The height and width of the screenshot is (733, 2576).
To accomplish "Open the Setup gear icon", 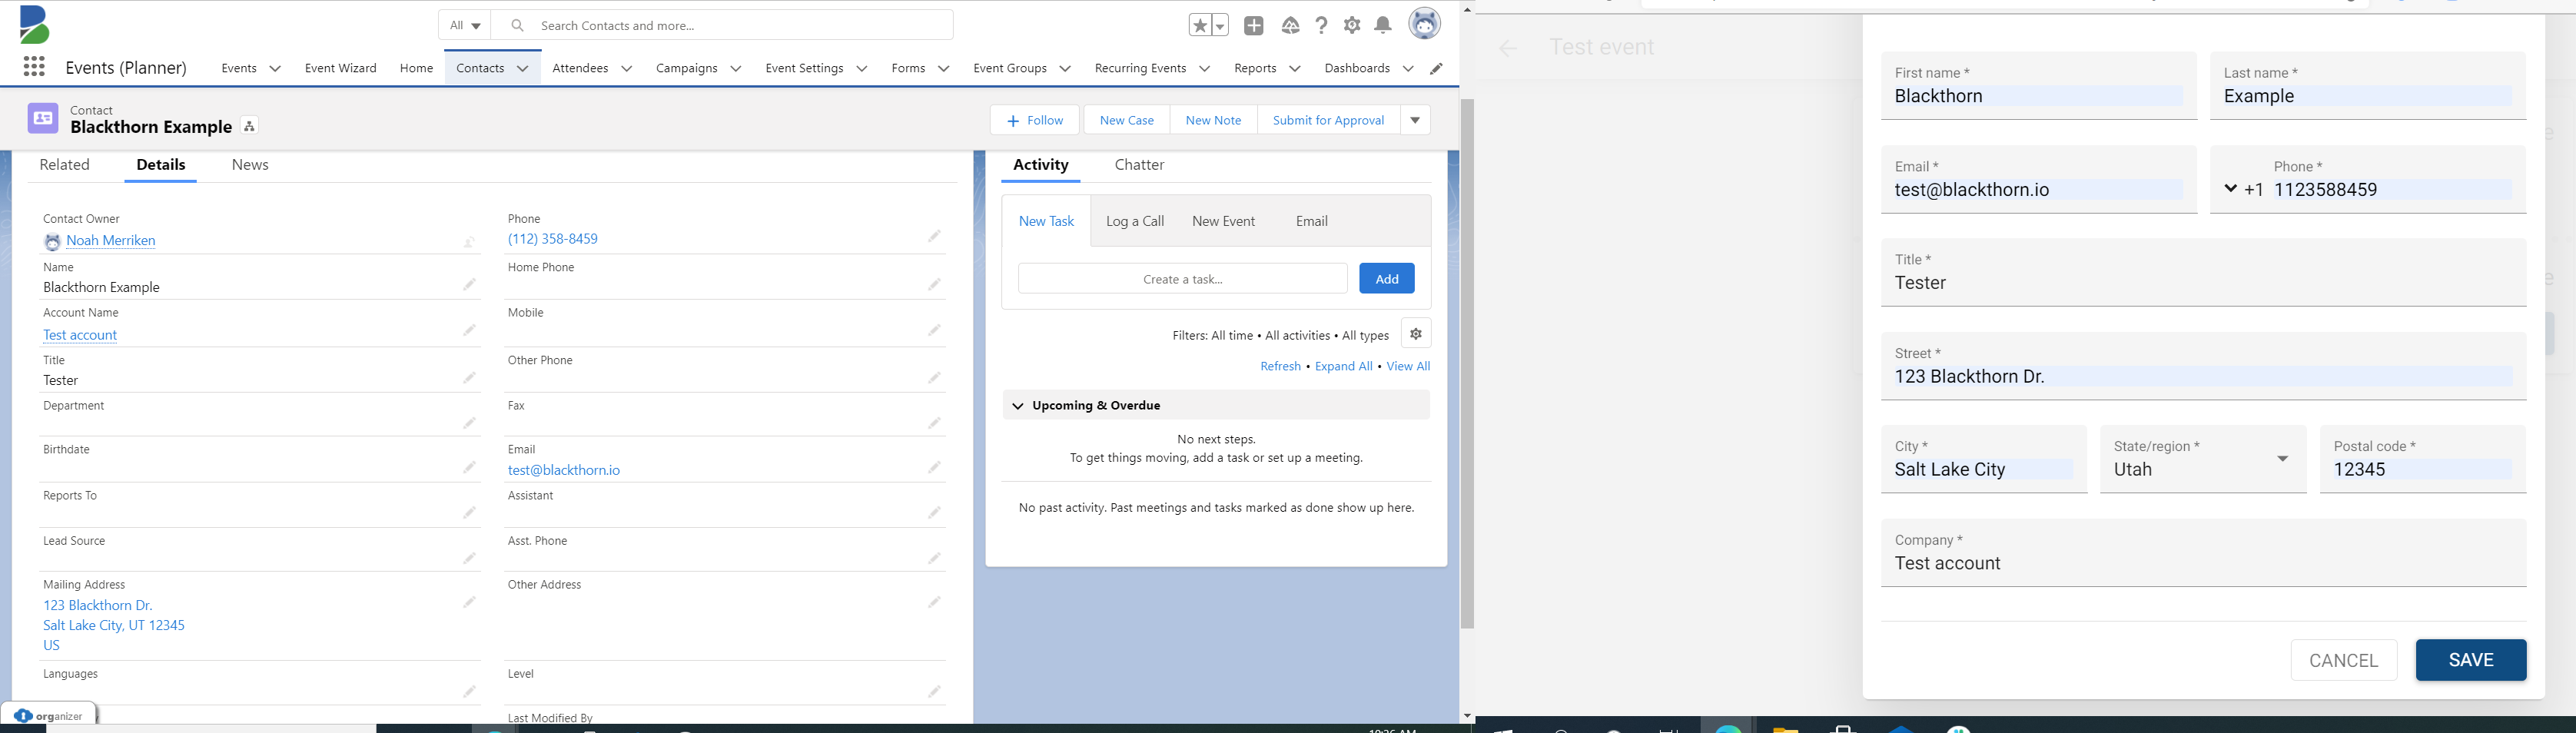I will coord(1352,26).
